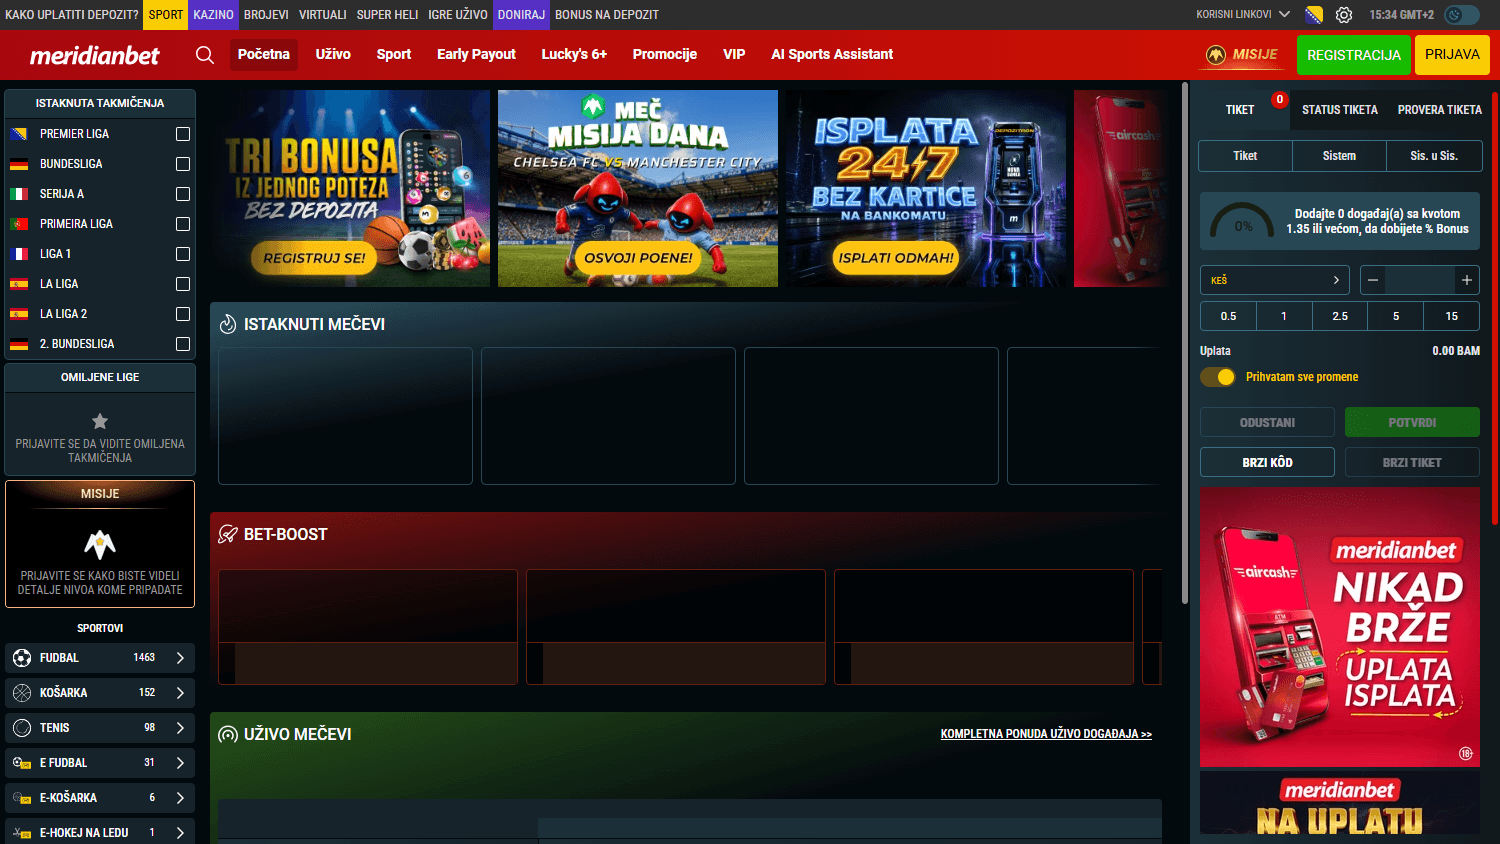Expand the Korisni linkovi dropdown
Screen dimensions: 1500x844
[1243, 15]
